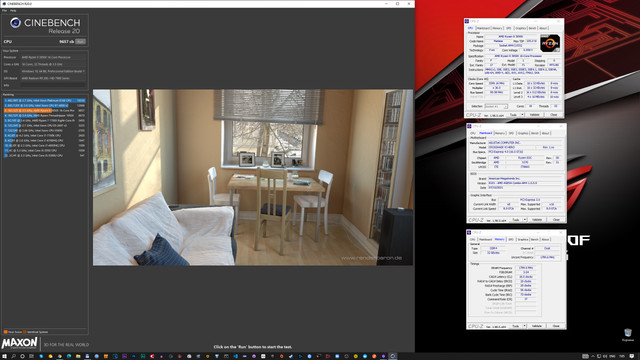
Task: Click Tools button in top CPU-Z window
Action: (513, 115)
